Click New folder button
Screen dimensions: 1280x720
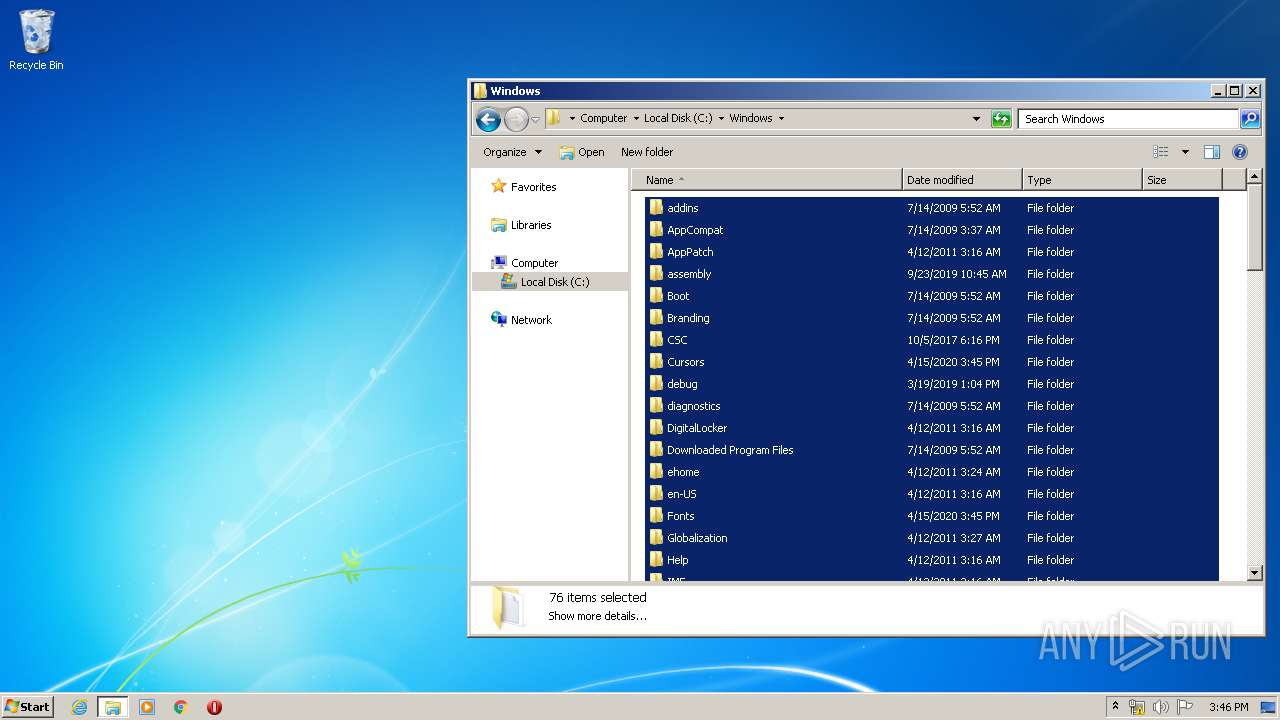click(x=647, y=152)
